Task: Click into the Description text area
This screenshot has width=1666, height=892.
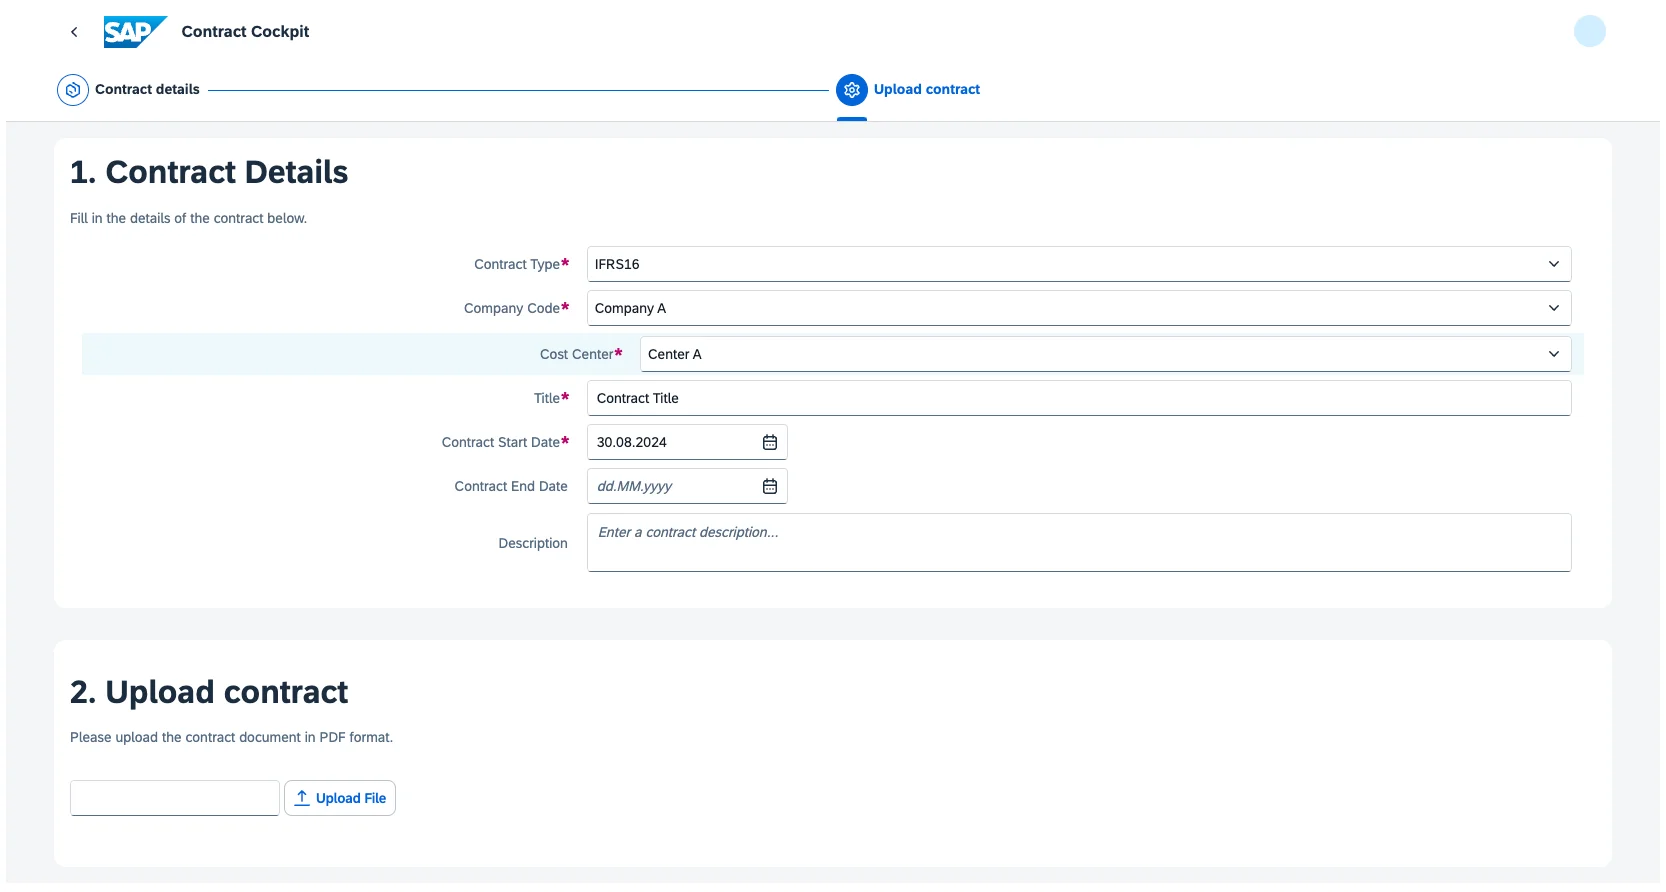Action: click(1078, 543)
